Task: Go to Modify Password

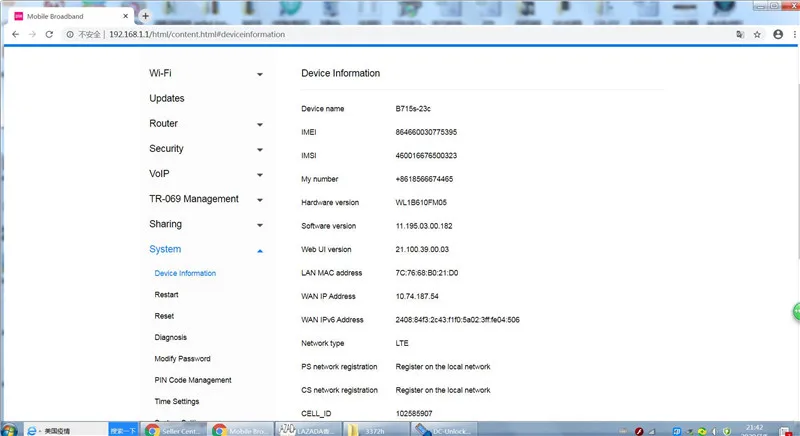Action: (x=182, y=359)
